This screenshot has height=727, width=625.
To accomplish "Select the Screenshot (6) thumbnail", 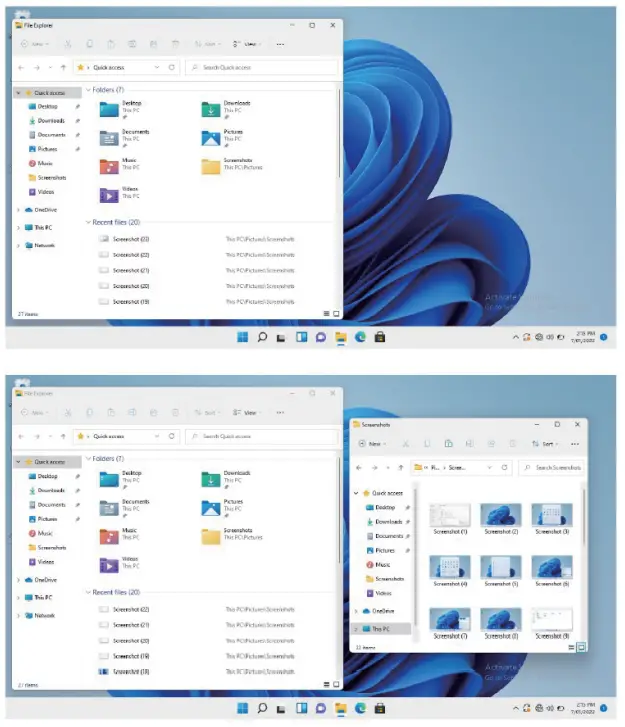I will pyautogui.click(x=552, y=571).
